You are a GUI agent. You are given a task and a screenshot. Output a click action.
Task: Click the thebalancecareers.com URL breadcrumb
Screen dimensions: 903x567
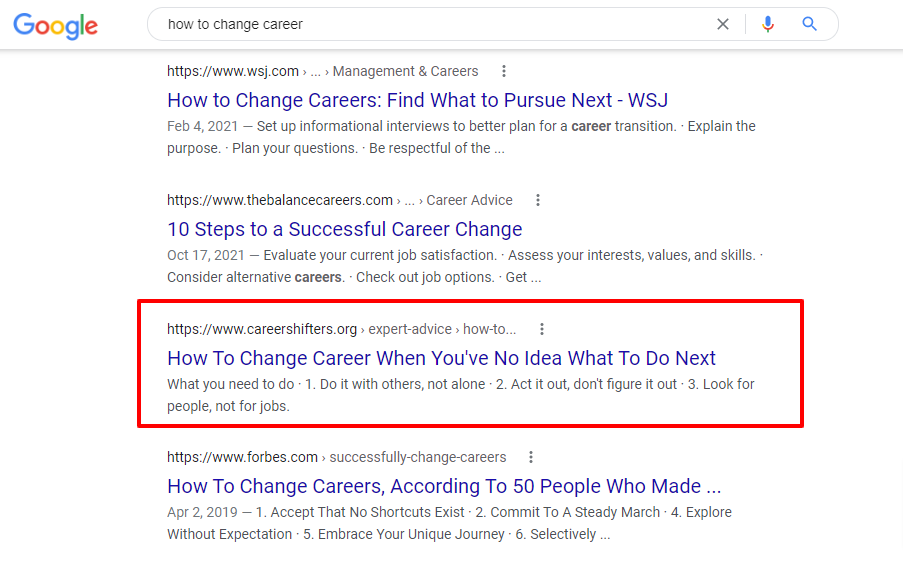coord(280,200)
